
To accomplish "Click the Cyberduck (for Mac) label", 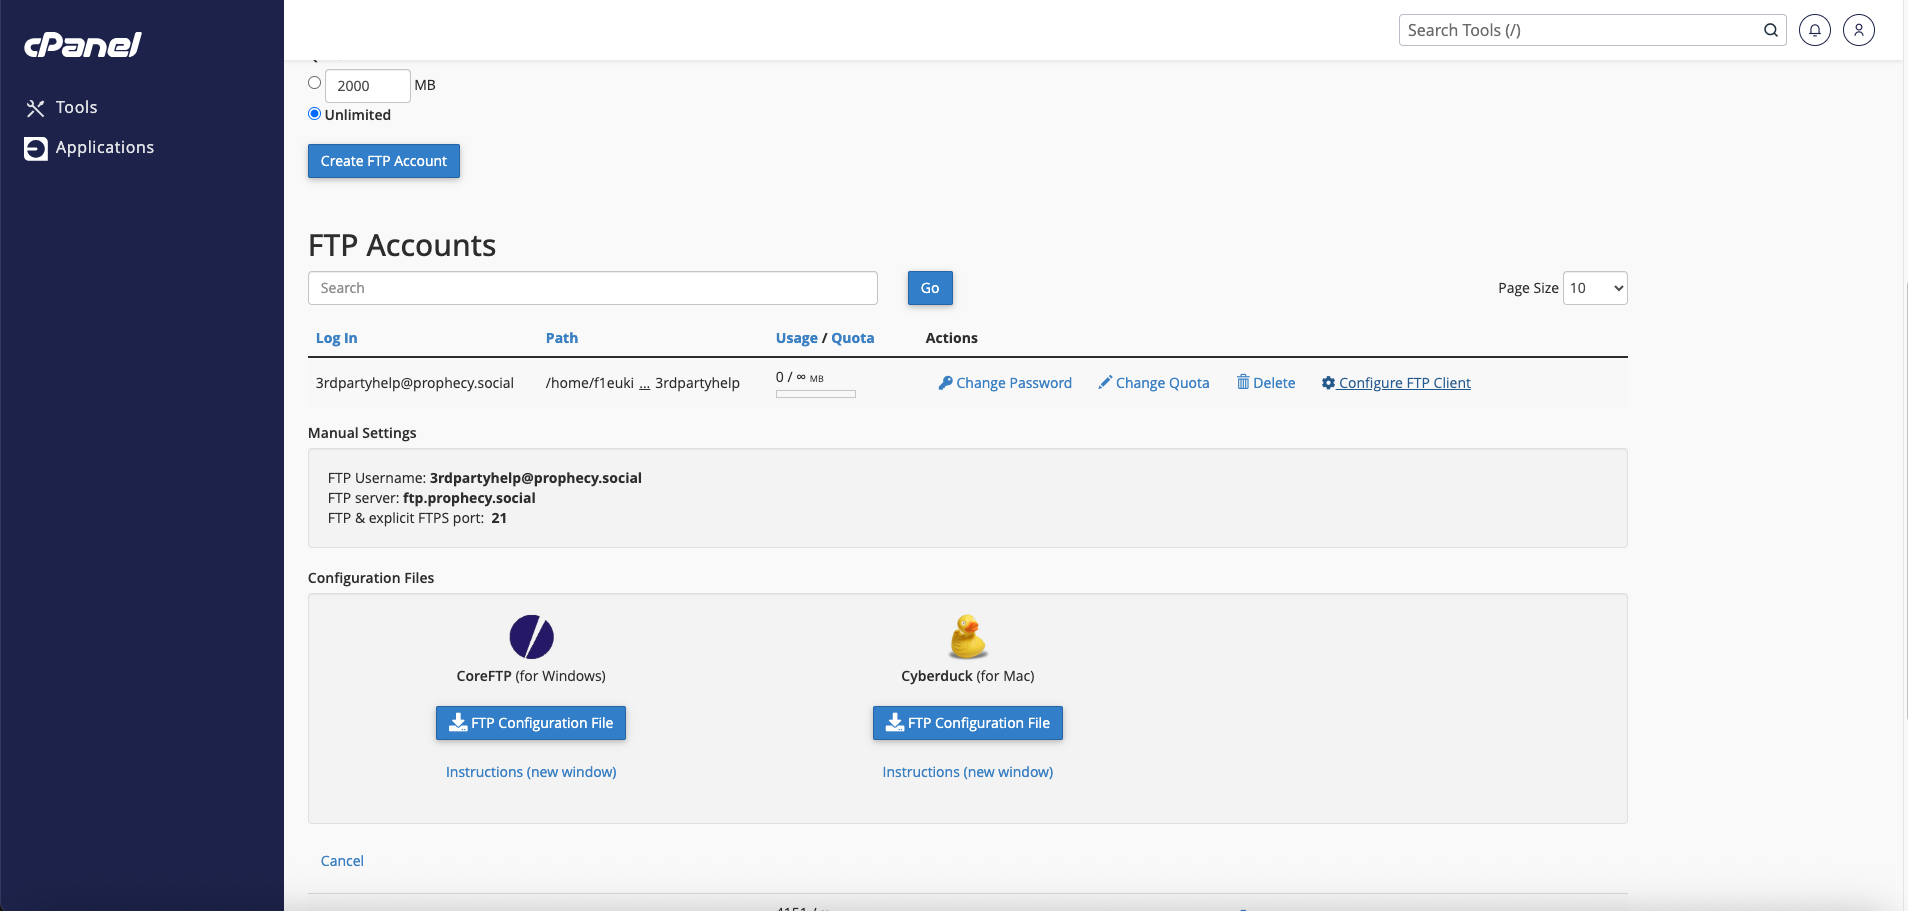I will point(968,676).
